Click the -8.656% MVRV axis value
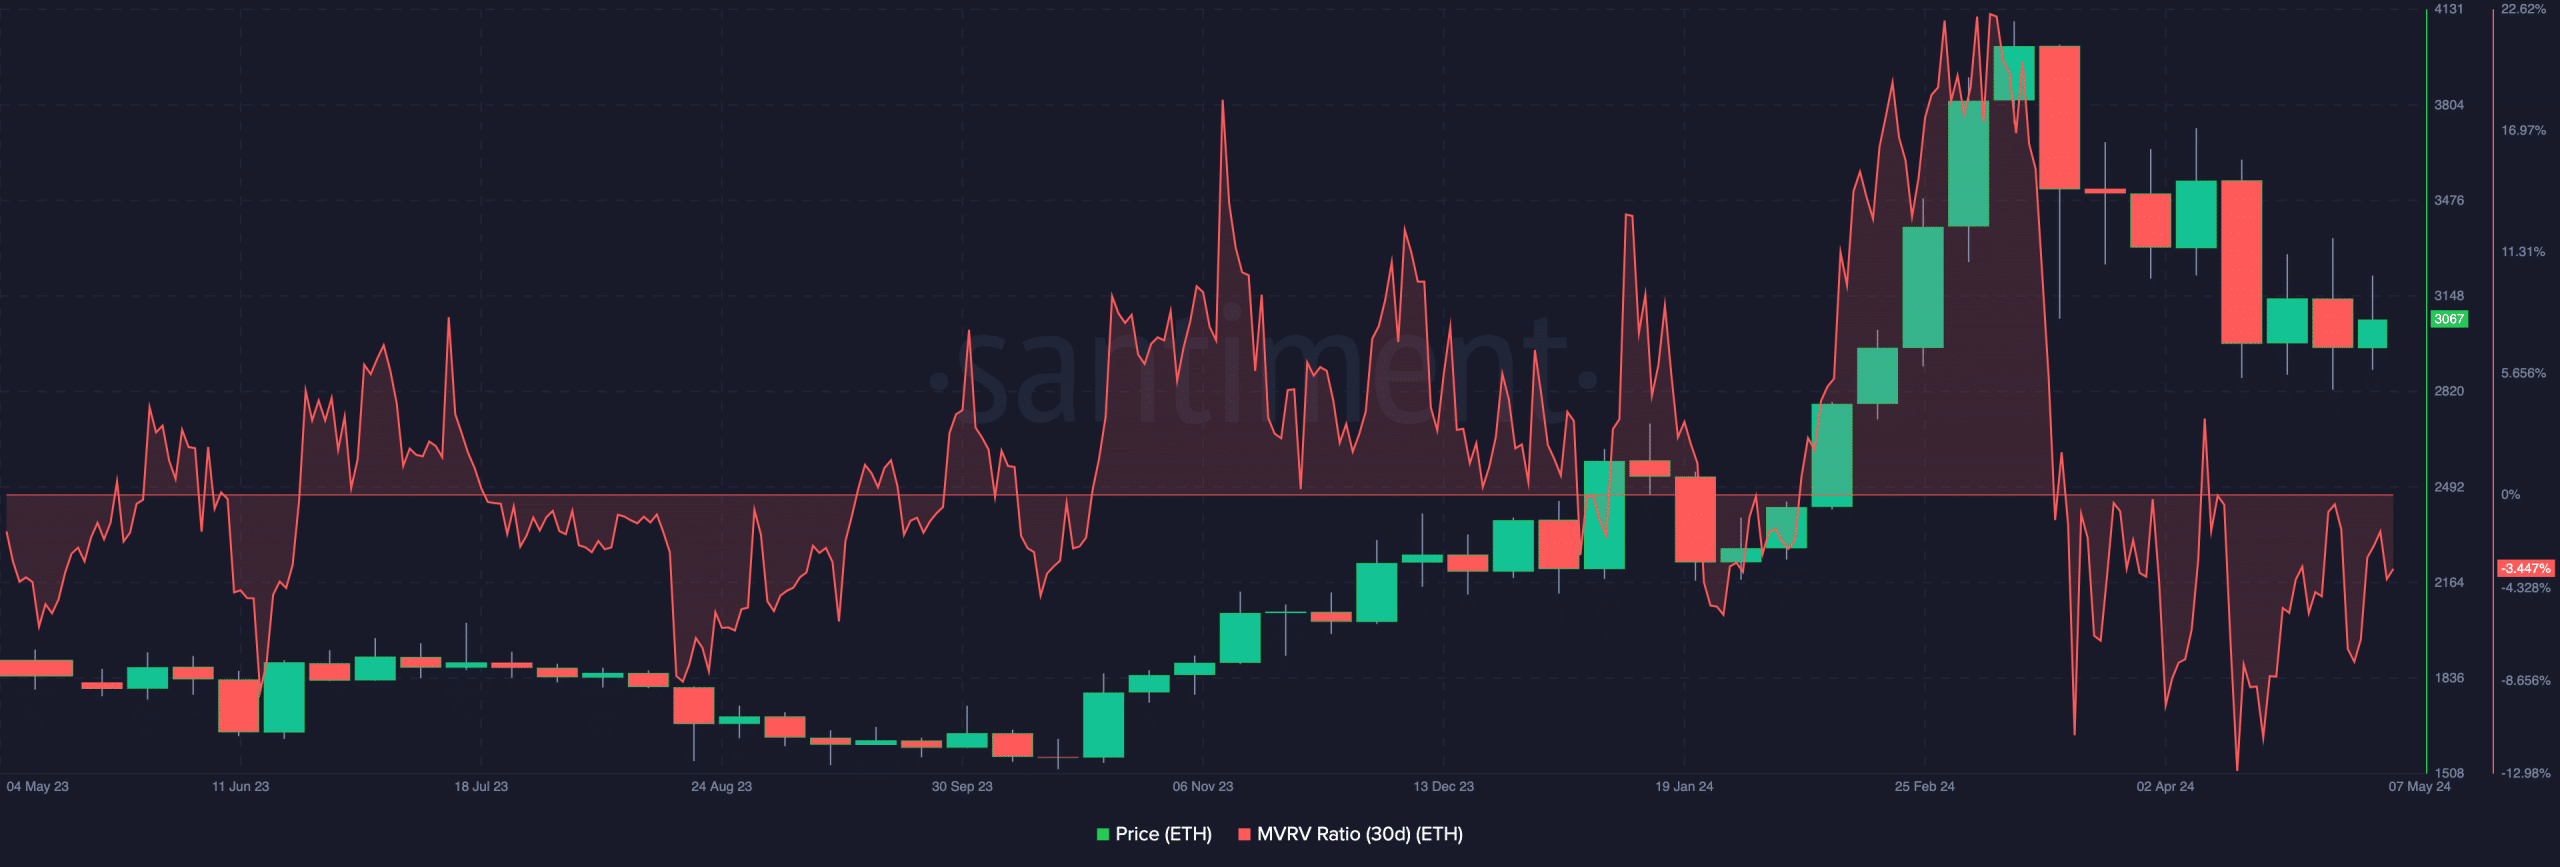 click(2526, 680)
